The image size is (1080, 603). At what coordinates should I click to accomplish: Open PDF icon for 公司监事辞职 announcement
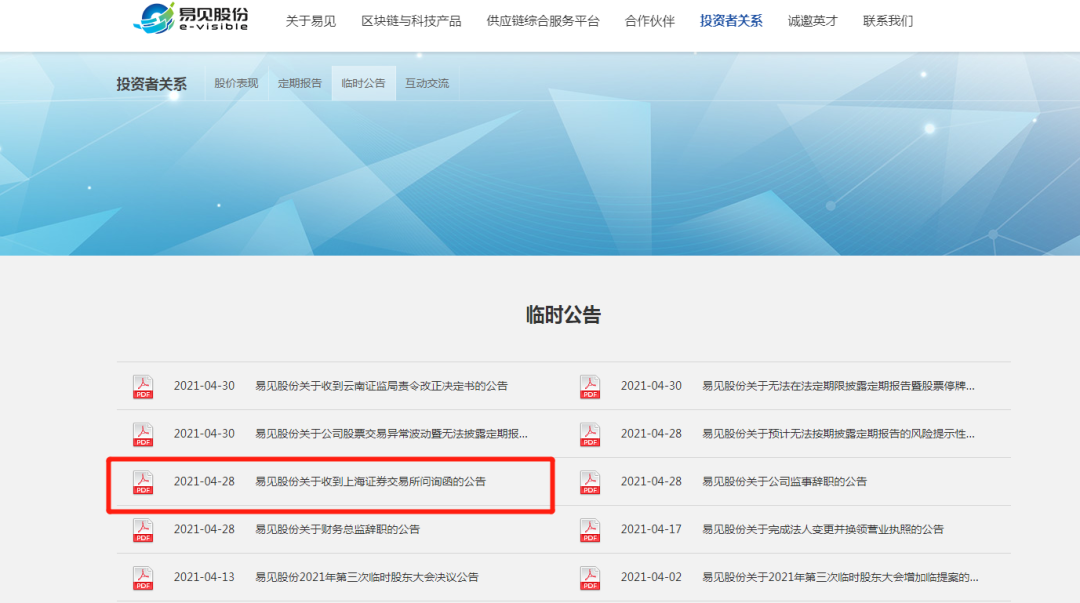coord(590,482)
